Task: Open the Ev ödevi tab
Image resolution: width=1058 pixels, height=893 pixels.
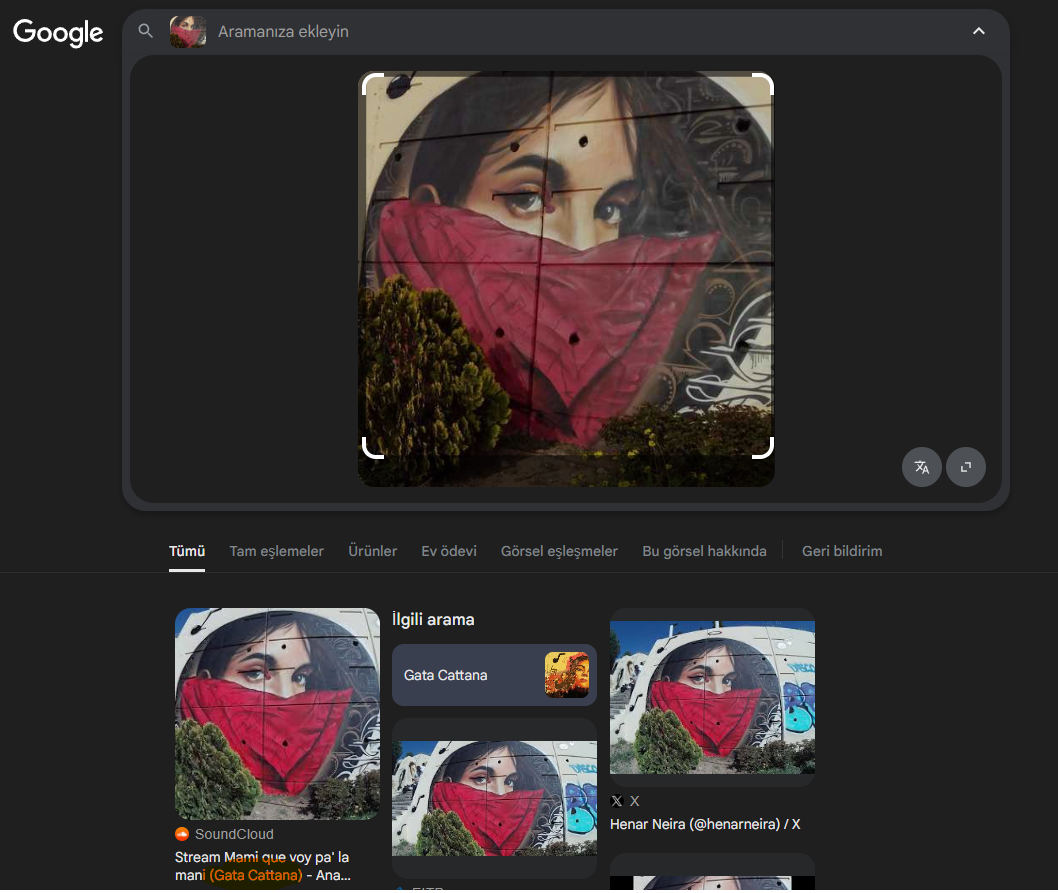Action: coord(448,551)
